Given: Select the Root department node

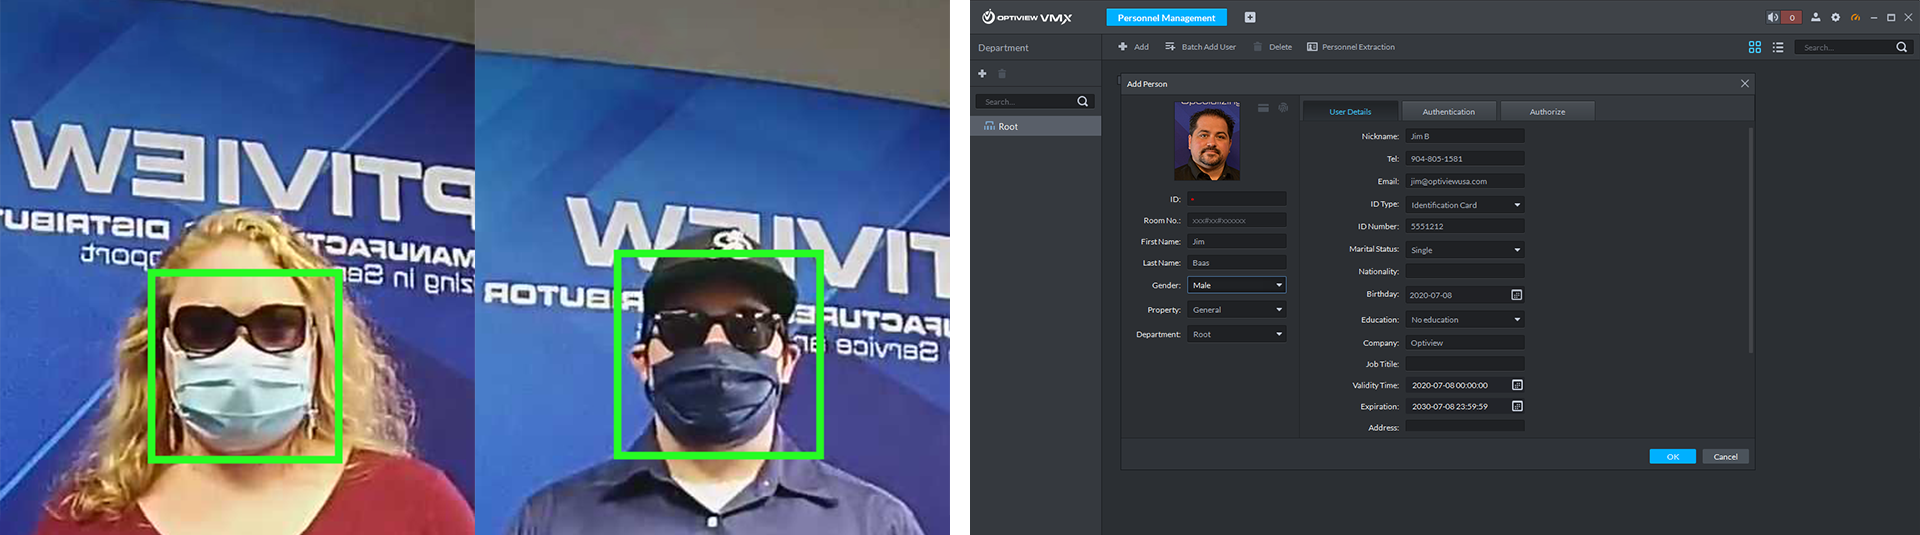Looking at the screenshot, I should coord(1008,127).
